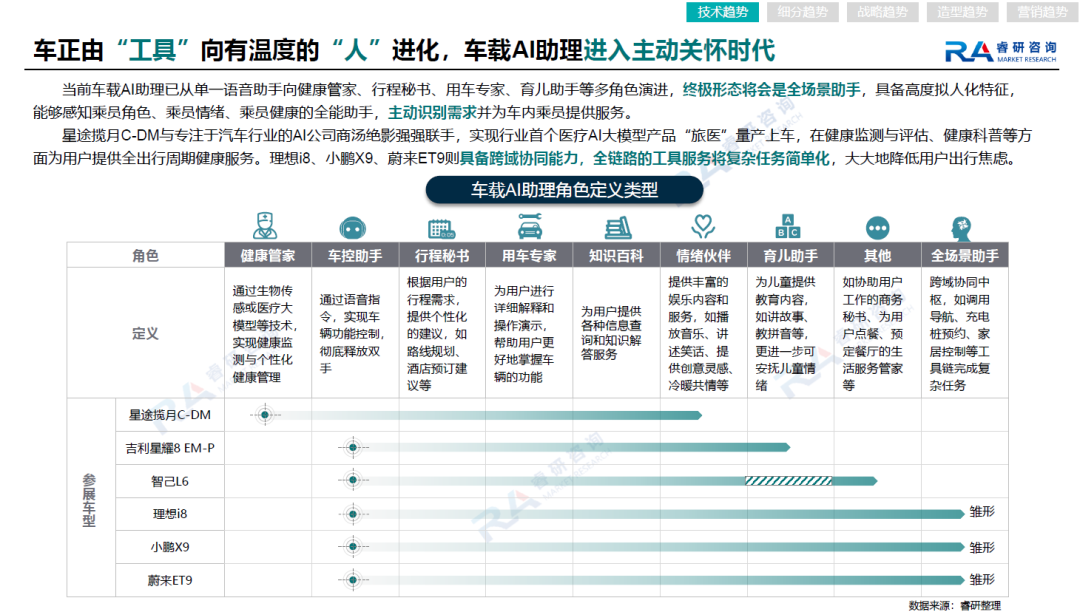The height and width of the screenshot is (612, 1080).
Task: Click the 小鹏X9 row start marker
Action: point(353,547)
